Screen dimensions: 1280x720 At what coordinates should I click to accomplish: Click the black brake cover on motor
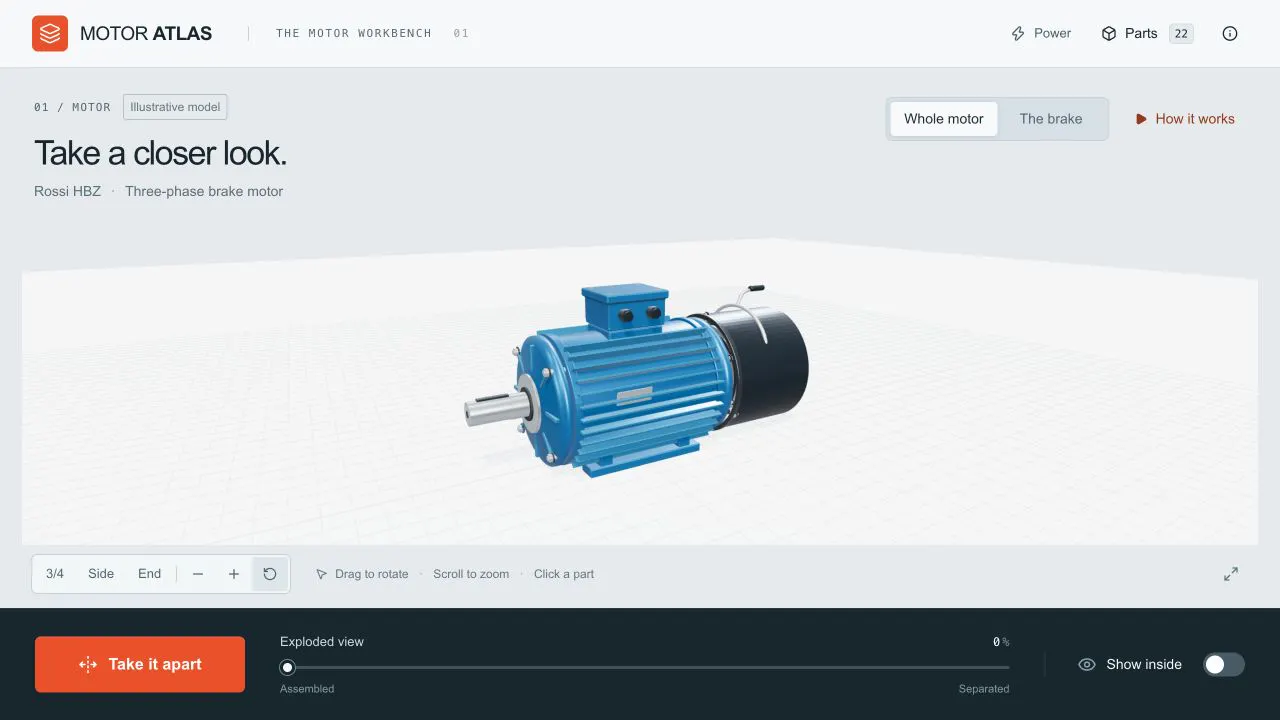point(770,365)
